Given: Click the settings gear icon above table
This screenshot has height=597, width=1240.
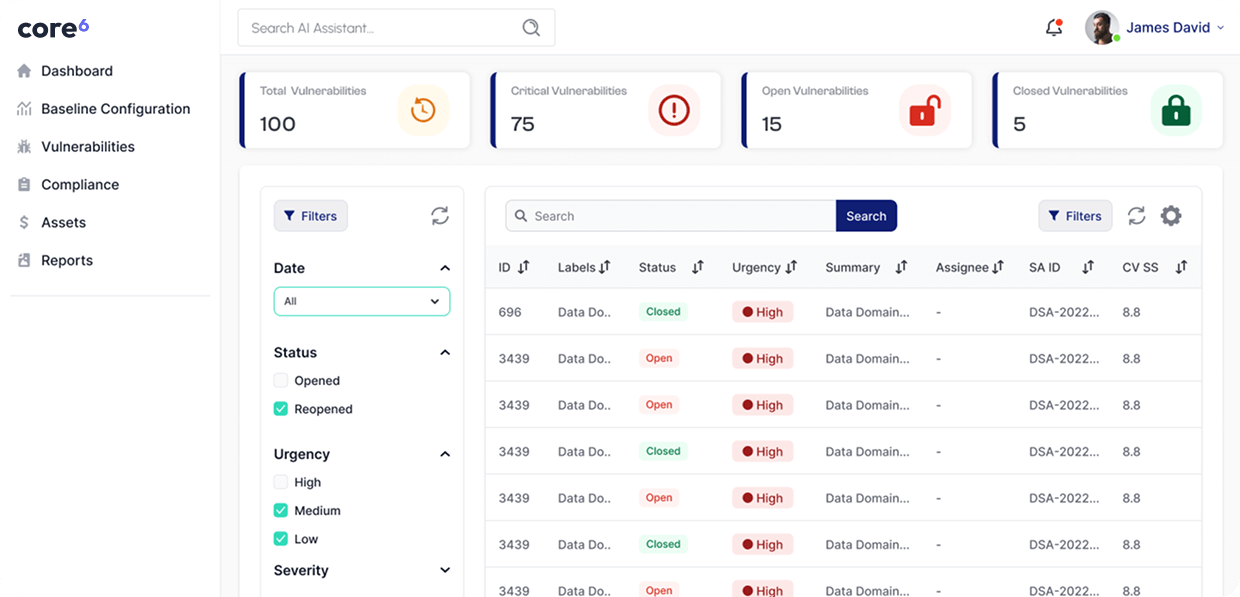Looking at the screenshot, I should [x=1171, y=216].
